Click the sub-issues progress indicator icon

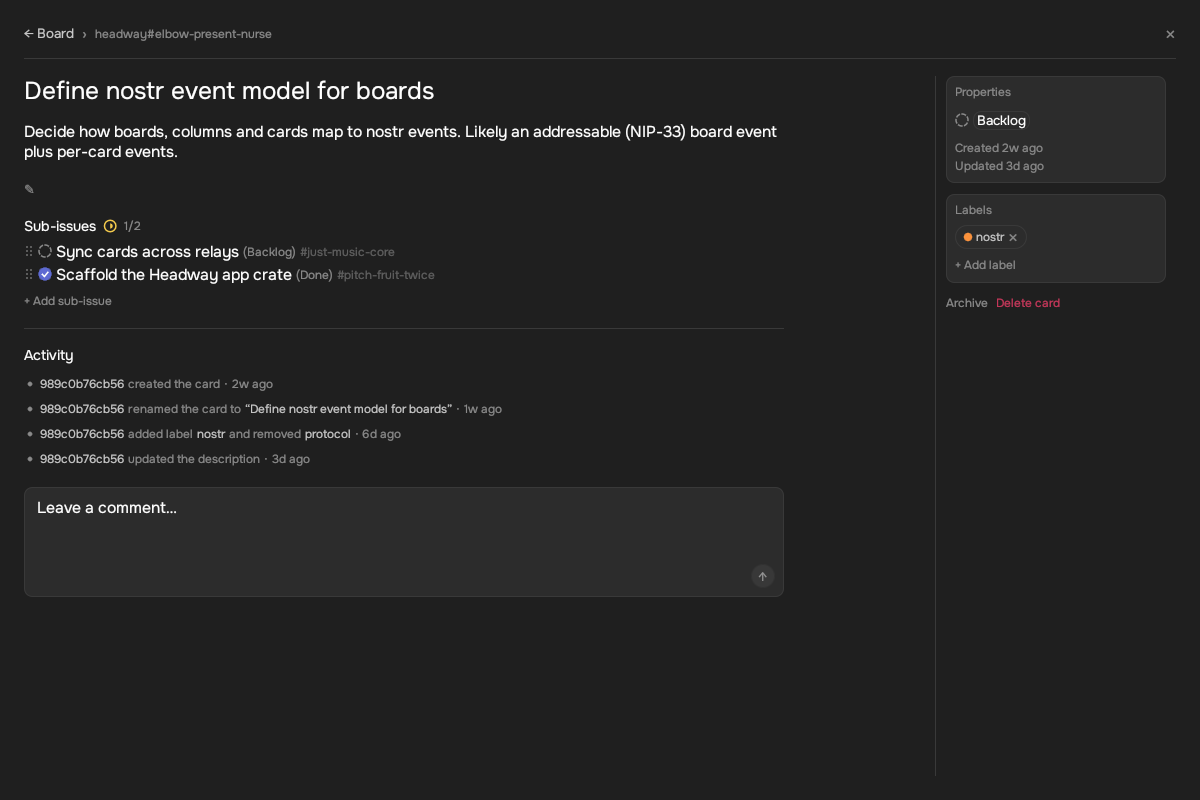click(x=110, y=226)
